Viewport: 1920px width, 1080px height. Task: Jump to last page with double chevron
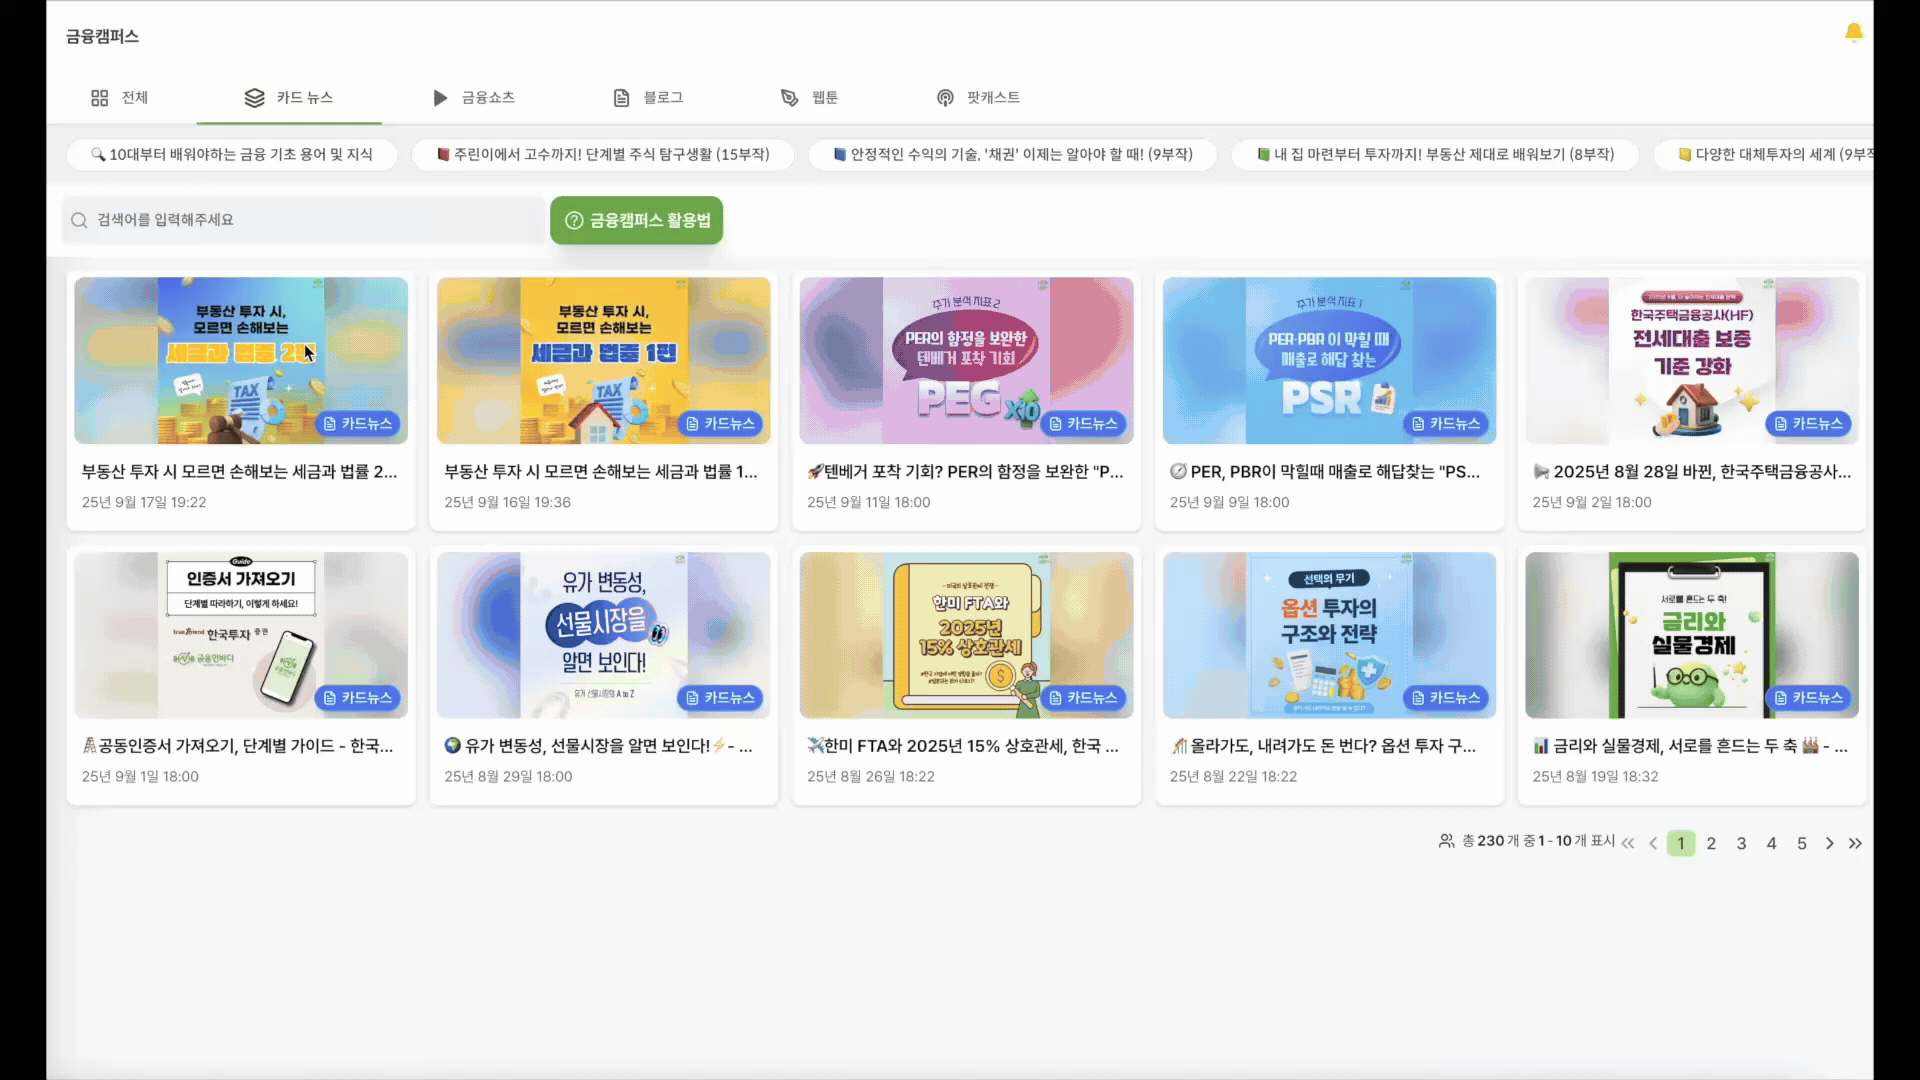[1856, 843]
